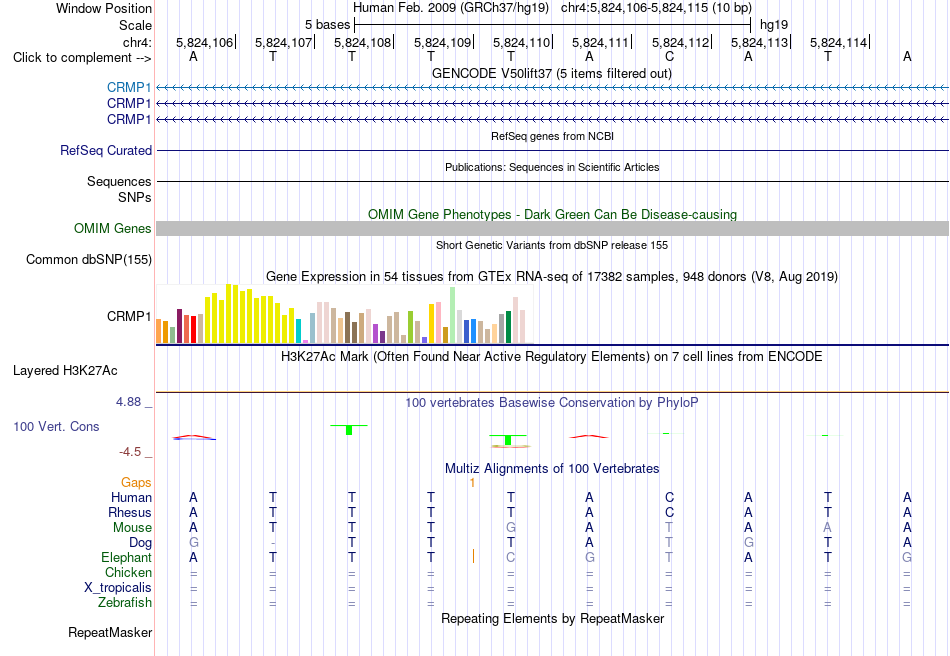
Task: Click the Common dbSNP(155) track label
Action: click(89, 259)
